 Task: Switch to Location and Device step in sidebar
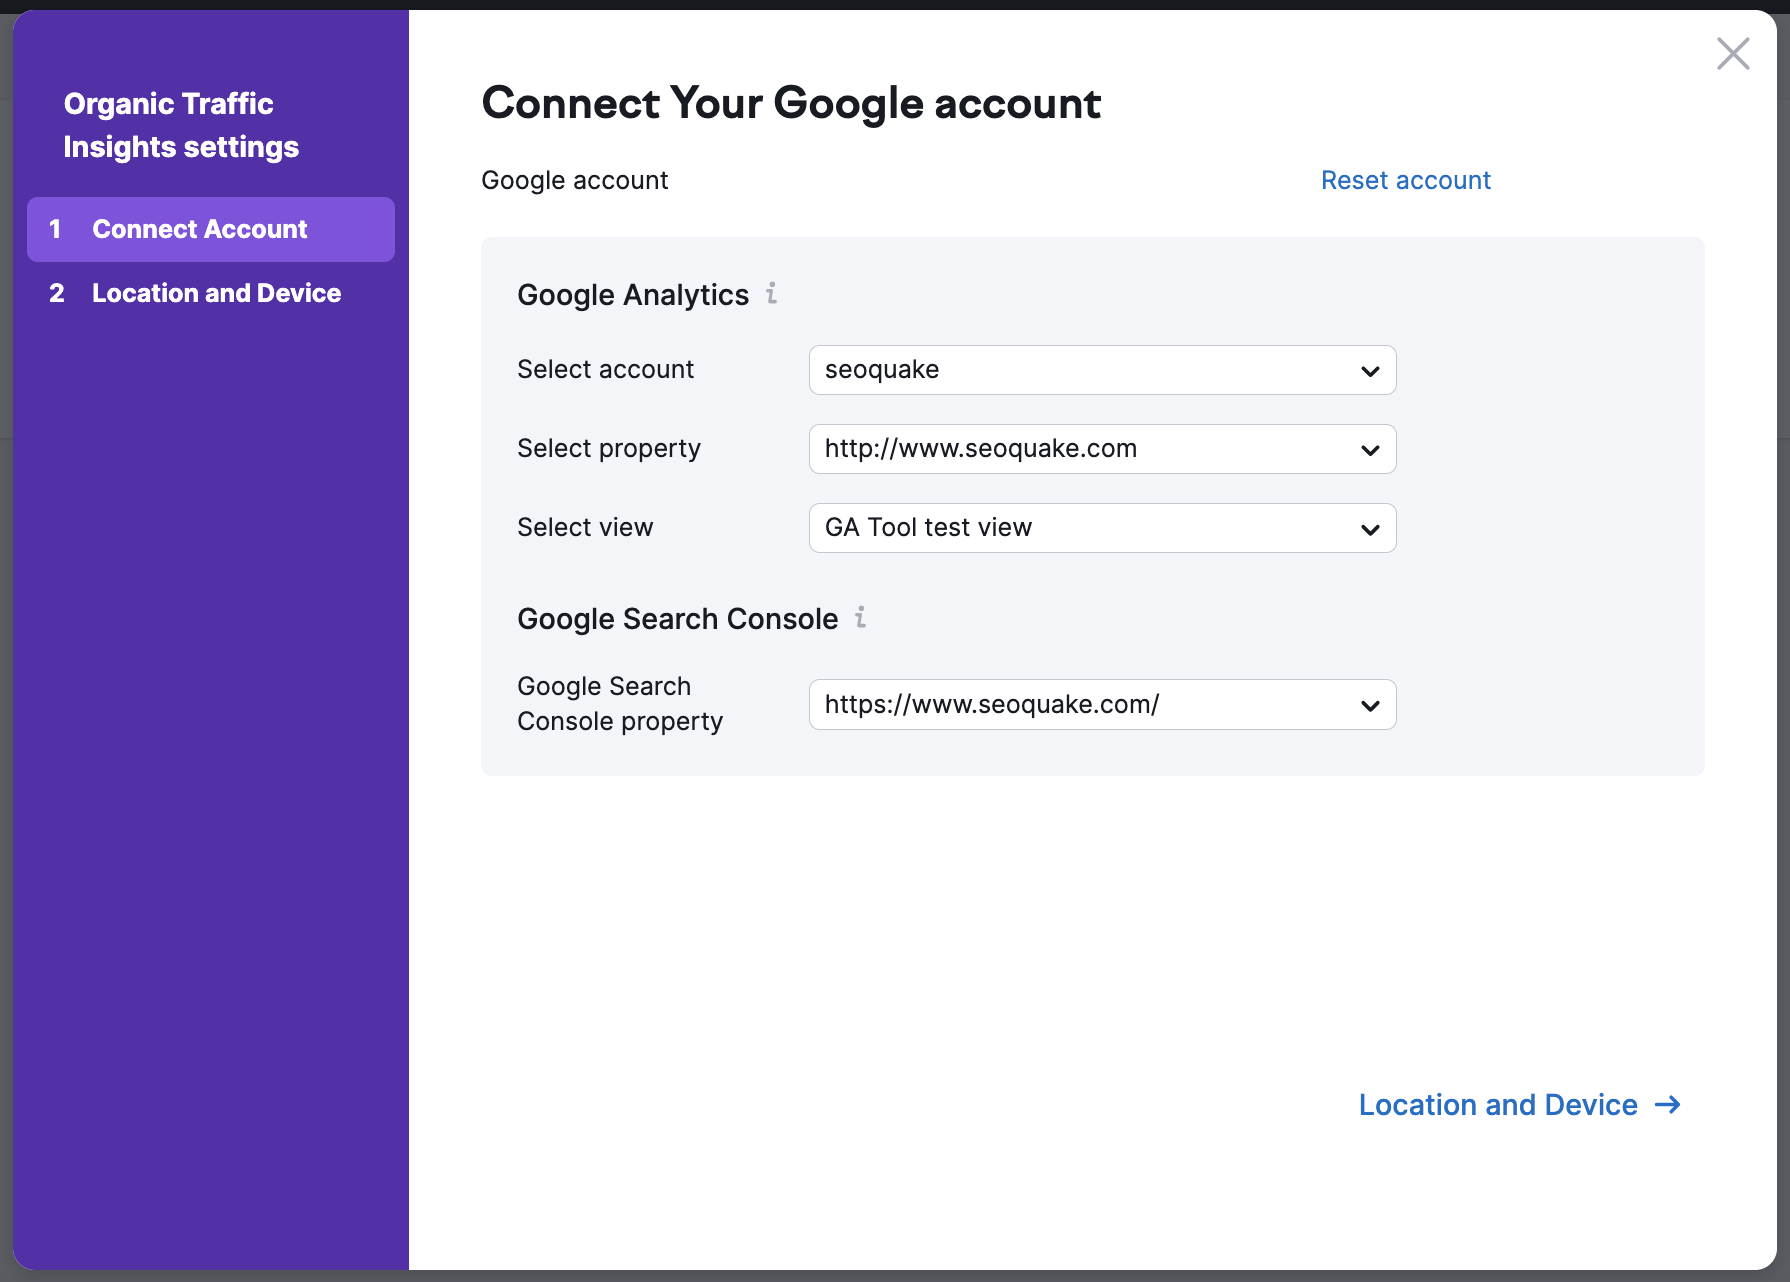(x=211, y=293)
